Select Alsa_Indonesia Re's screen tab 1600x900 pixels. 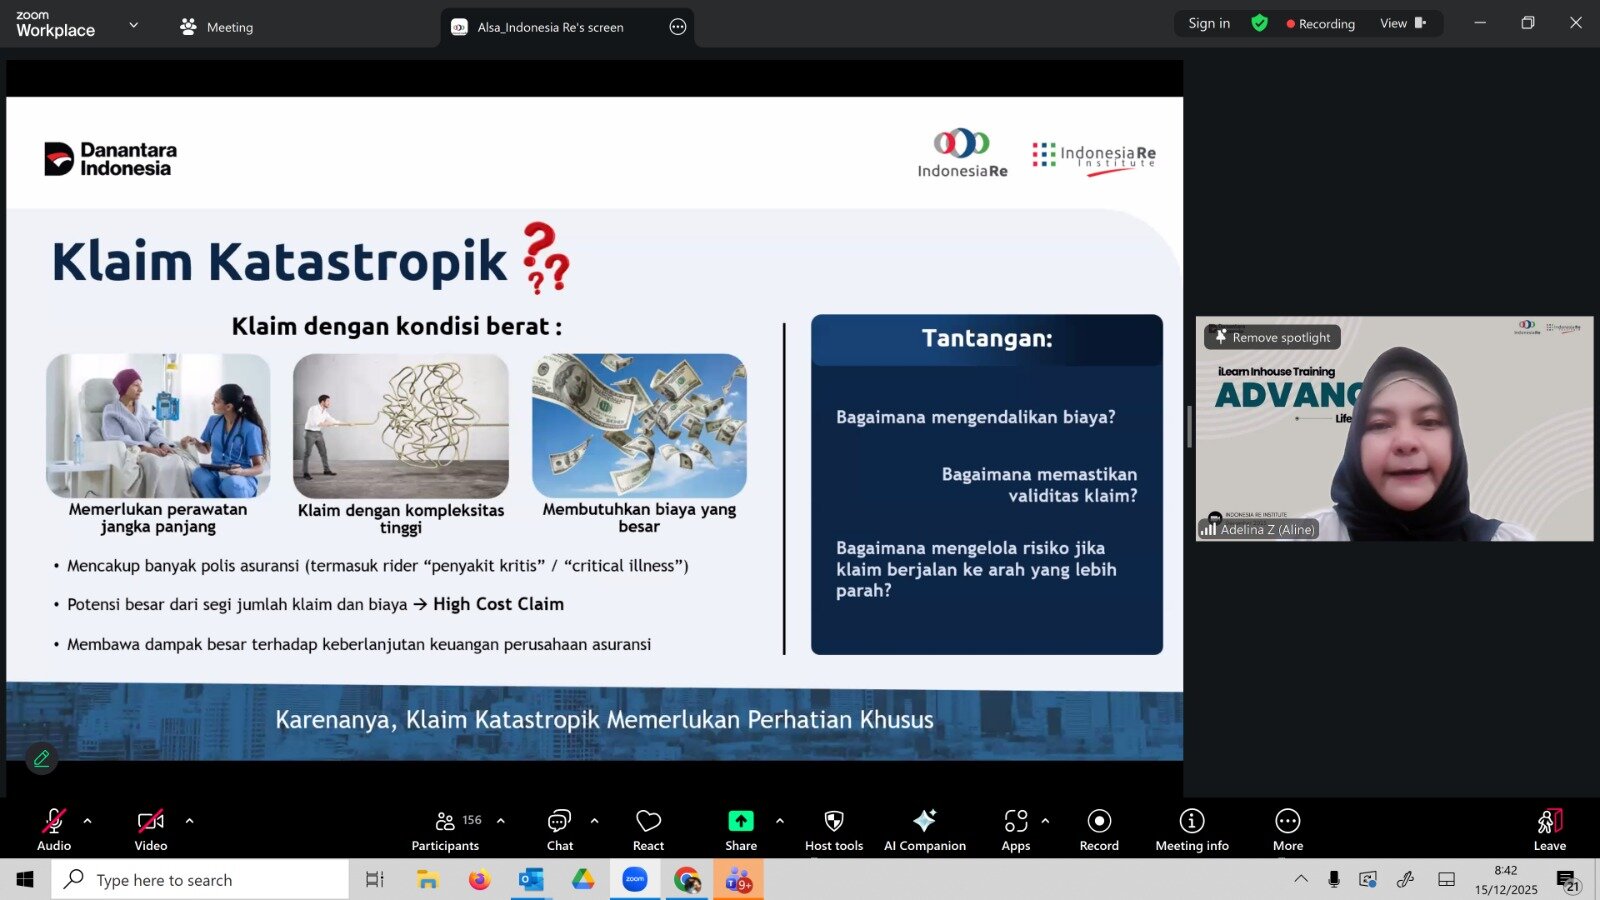click(550, 27)
